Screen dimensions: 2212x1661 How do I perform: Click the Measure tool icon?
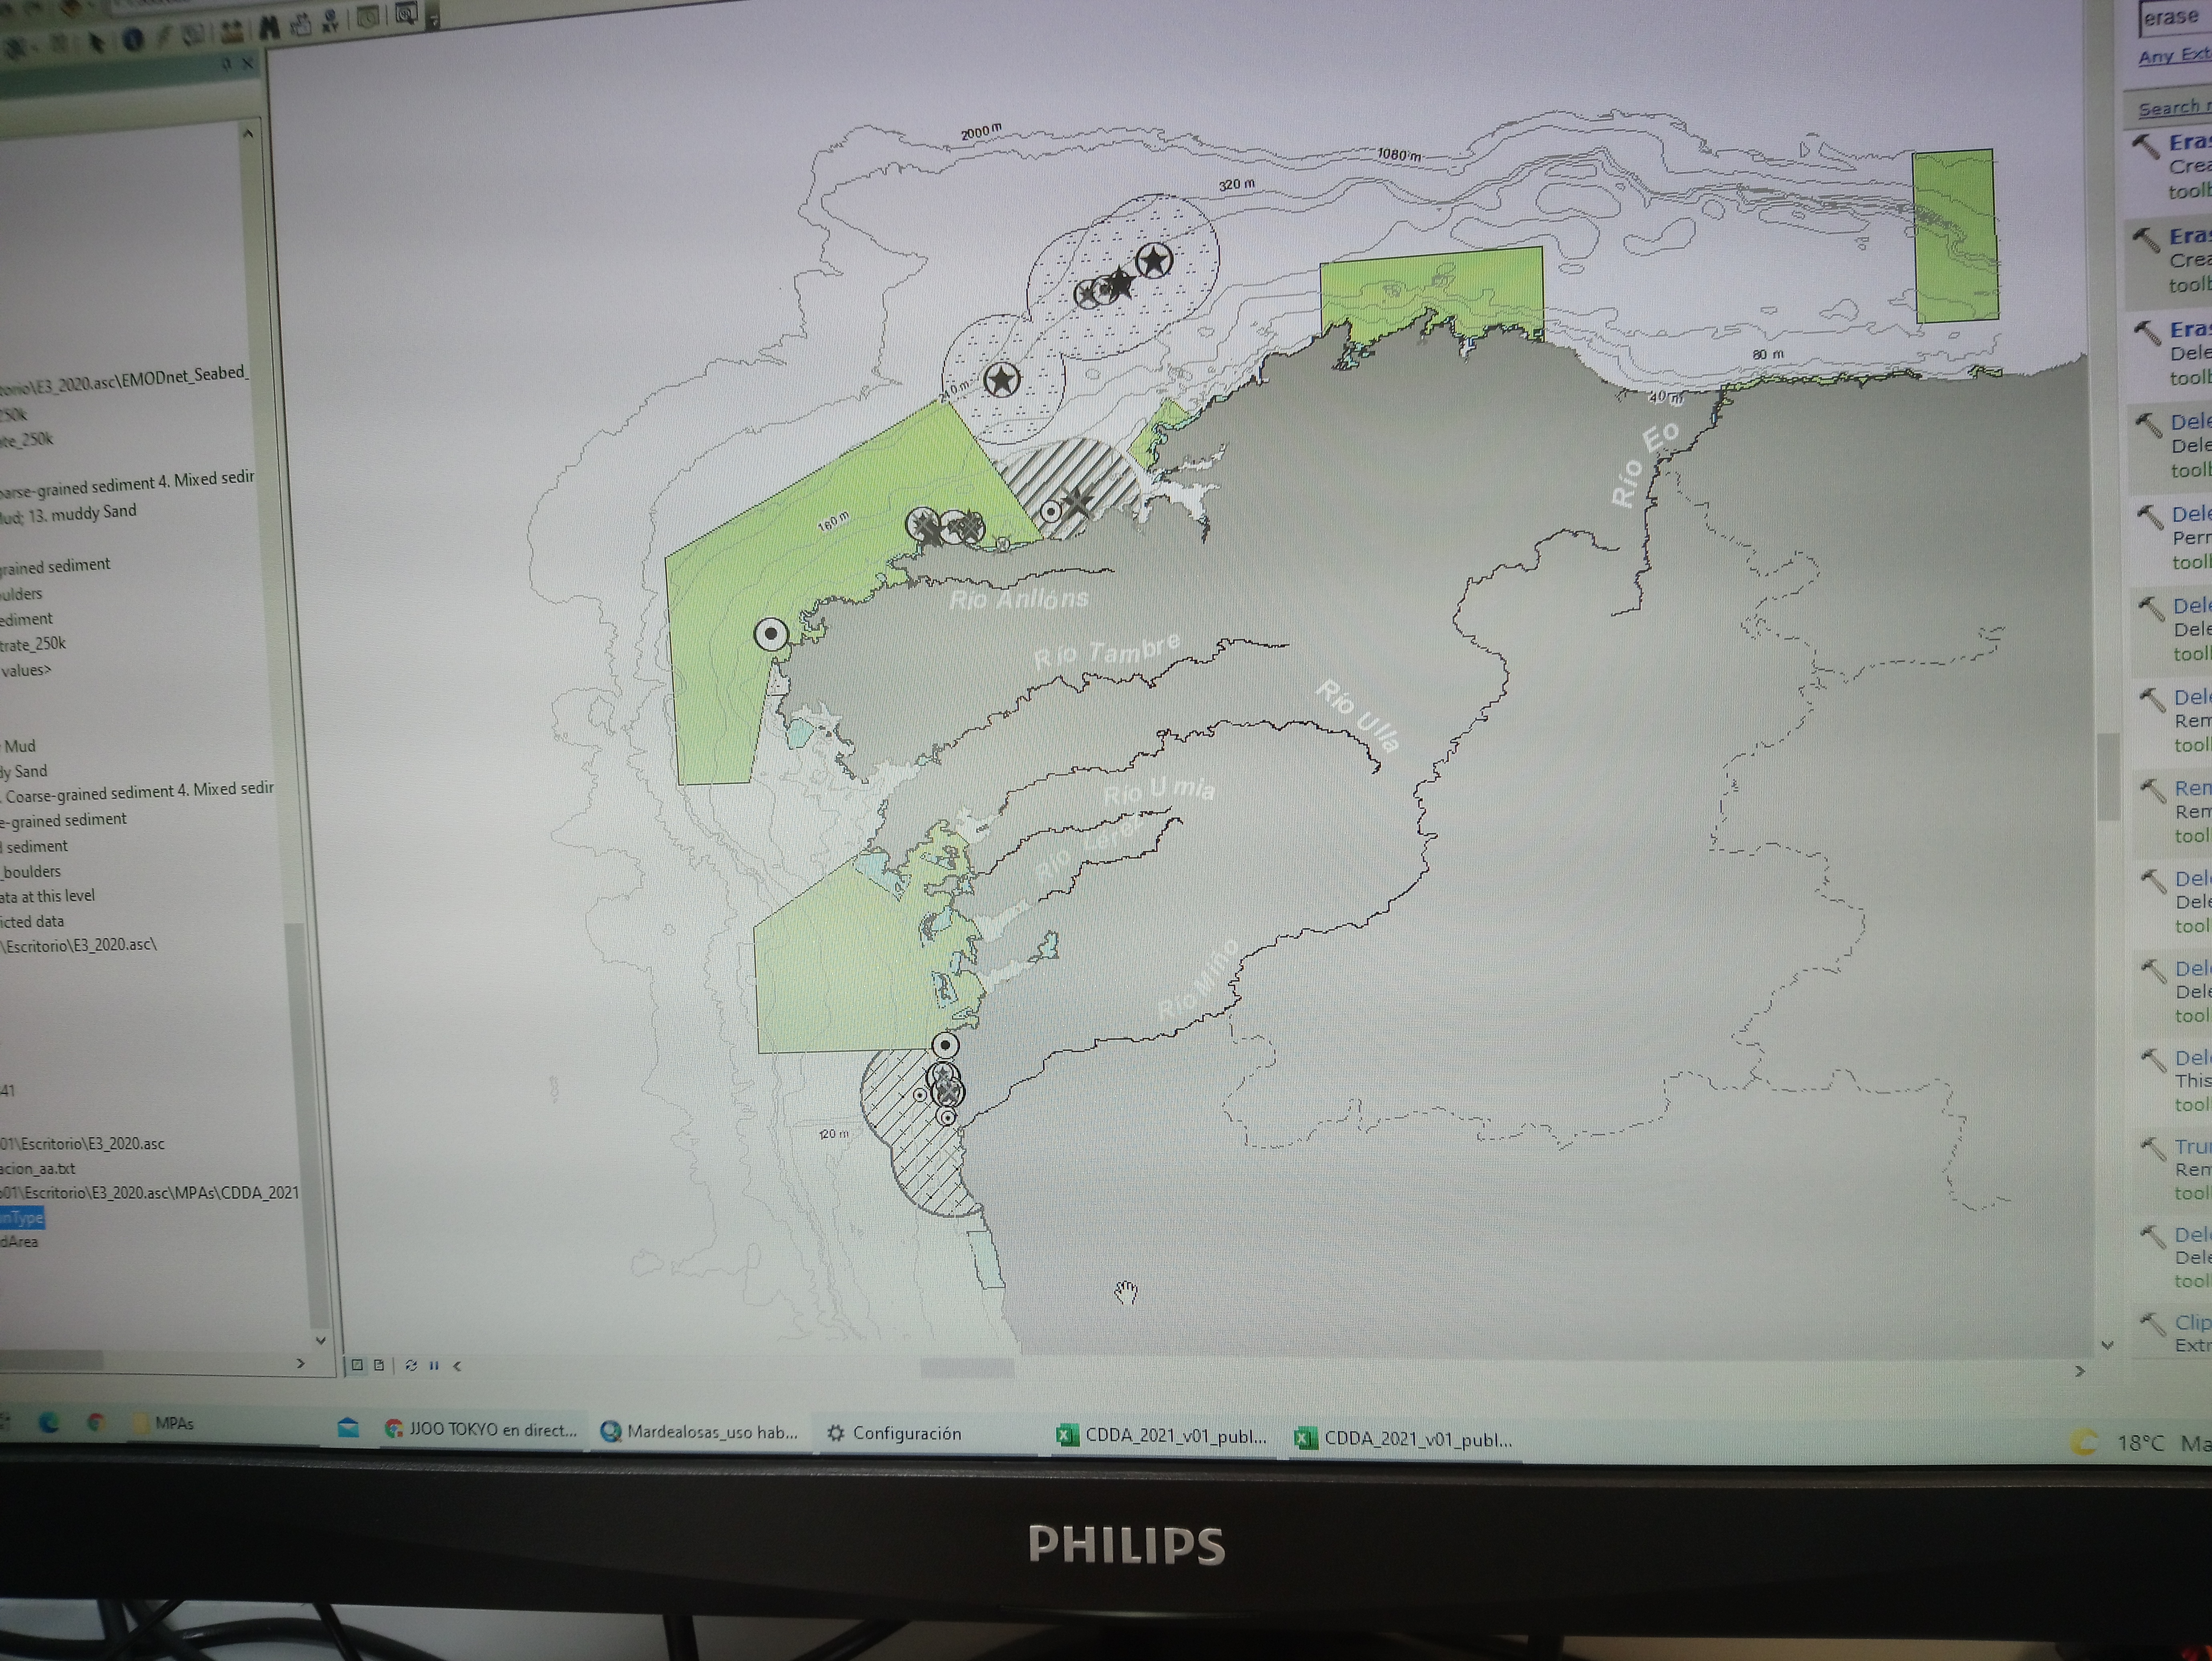pyautogui.click(x=232, y=32)
